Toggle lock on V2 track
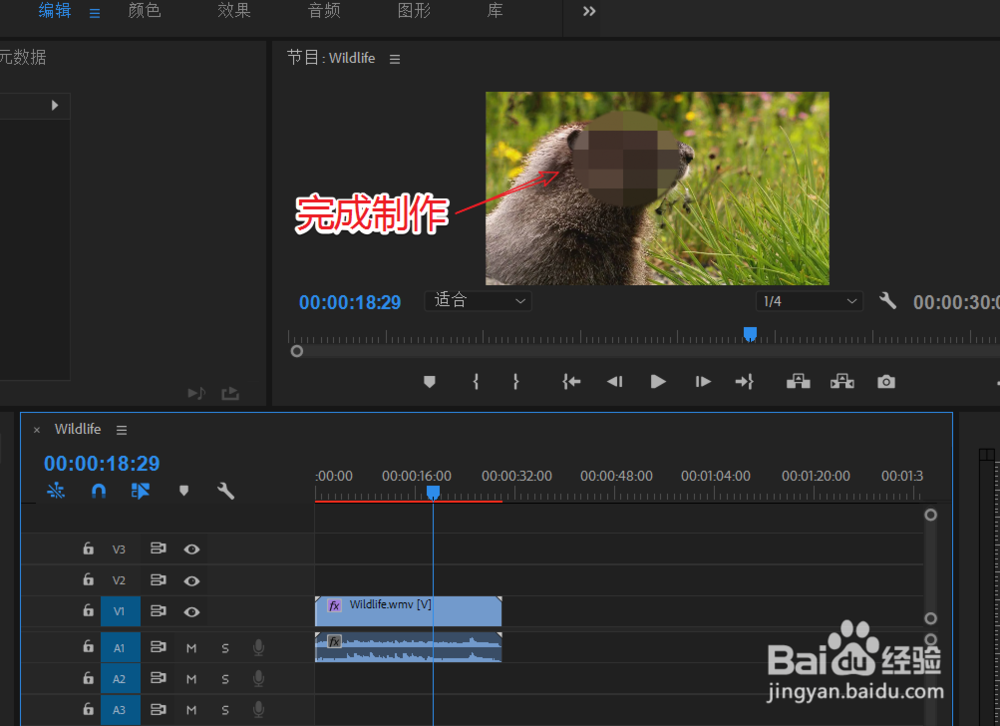This screenshot has height=726, width=1000. tap(88, 579)
